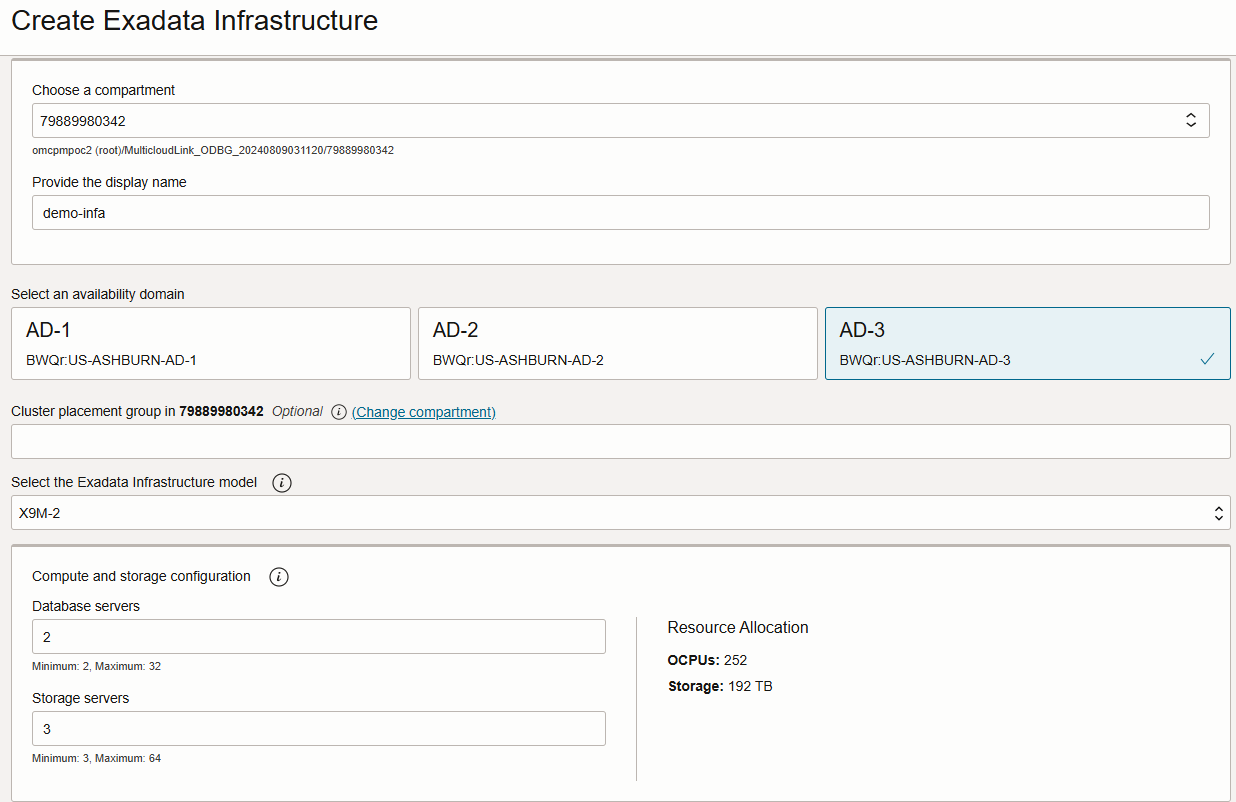The image size is (1236, 802).
Task: Choose a different compartment from 79889980342 dropdown
Action: pyautogui.click(x=620, y=119)
